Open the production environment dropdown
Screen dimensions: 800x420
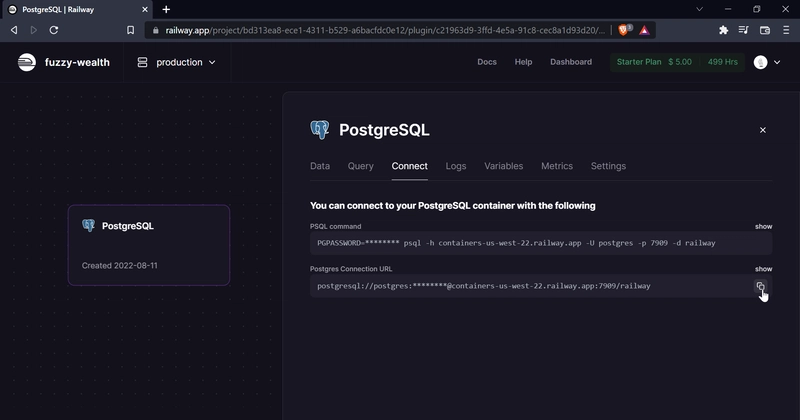177,62
